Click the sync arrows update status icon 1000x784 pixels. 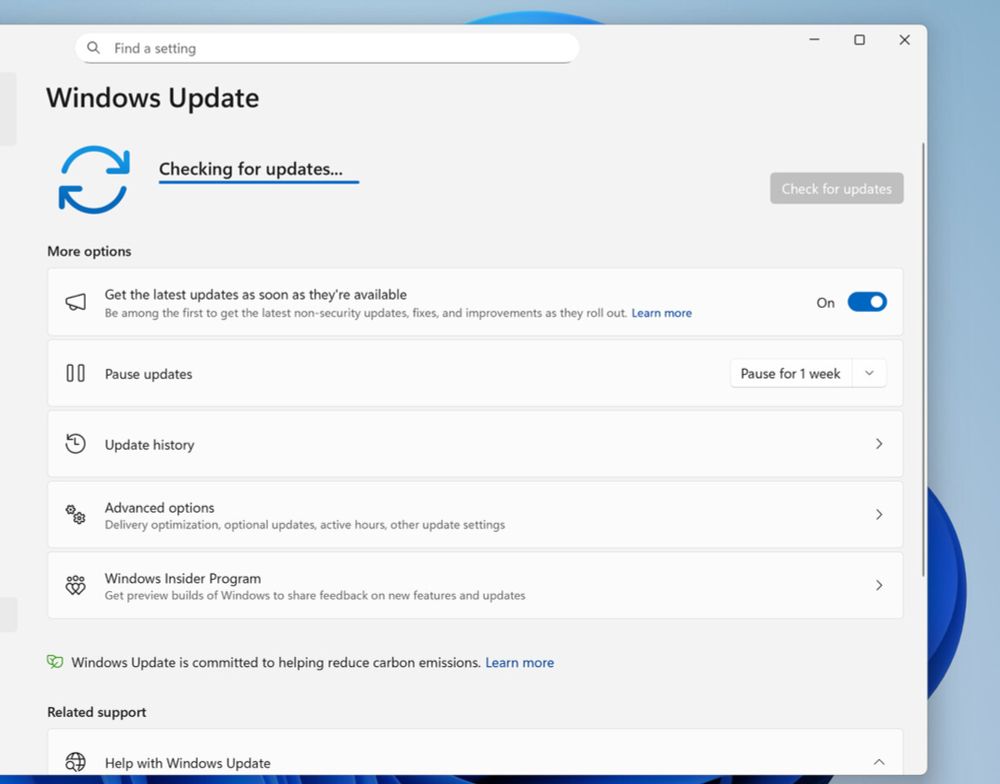pos(94,179)
